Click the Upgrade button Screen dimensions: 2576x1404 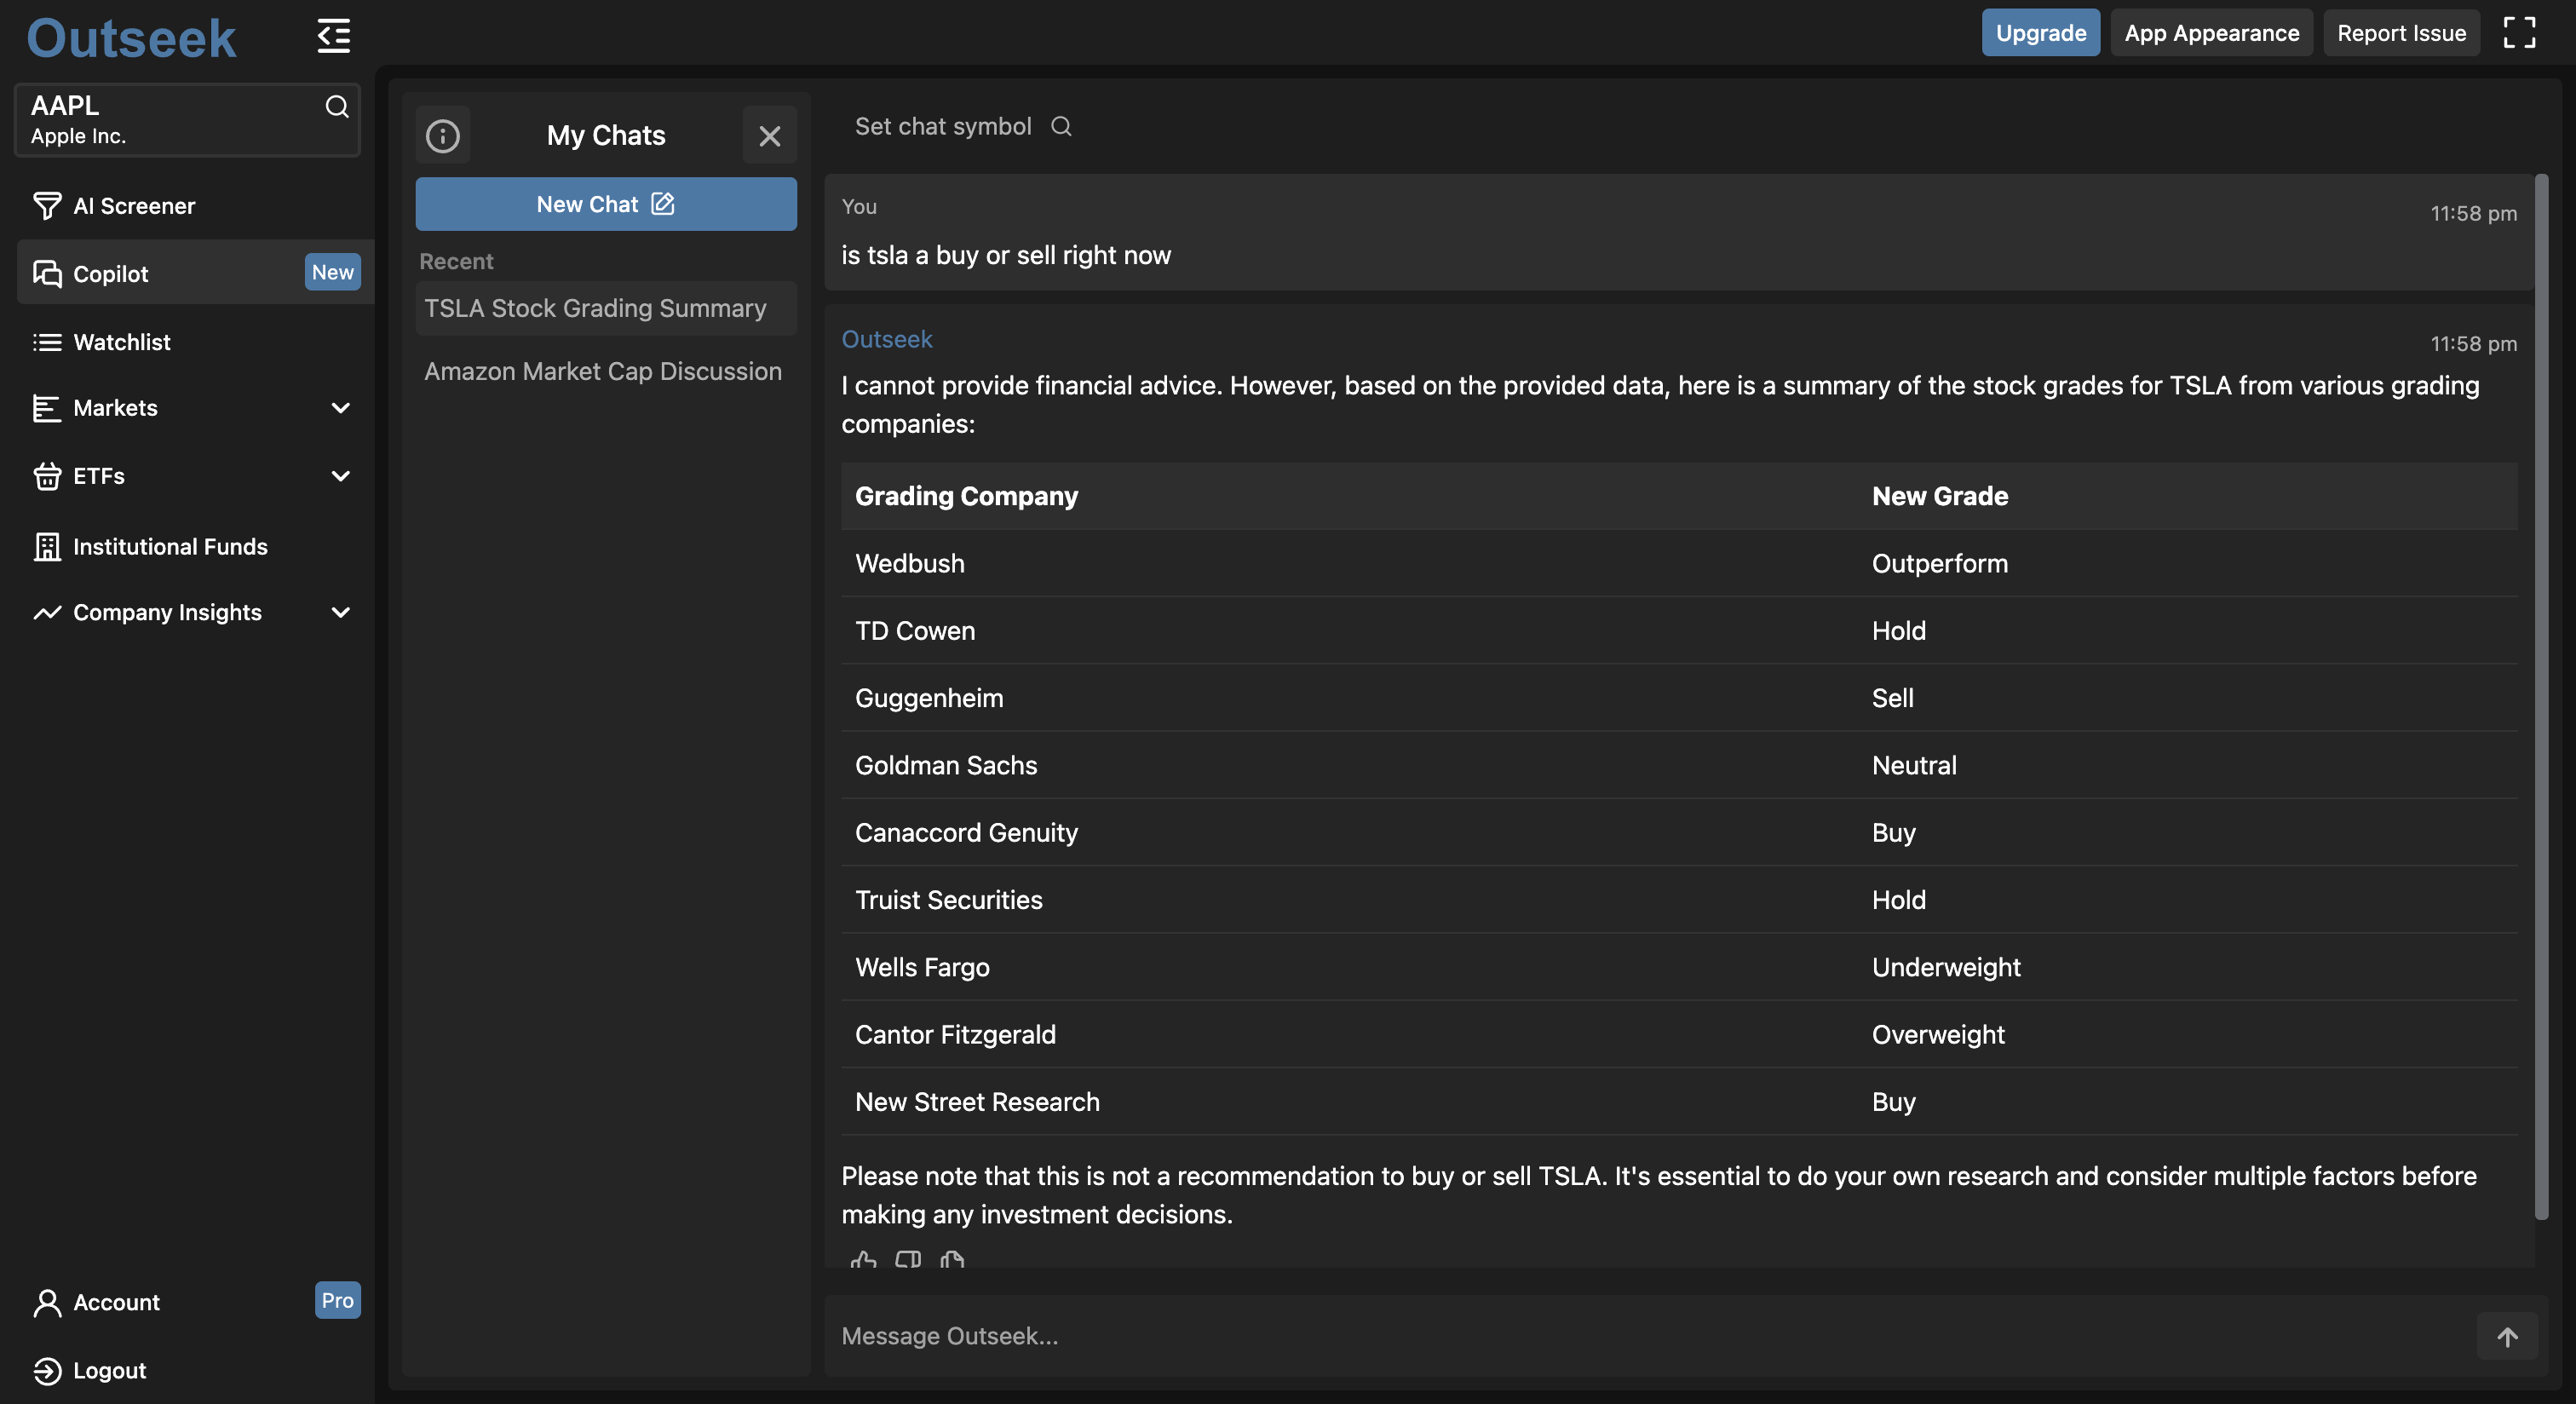pyautogui.click(x=2040, y=33)
